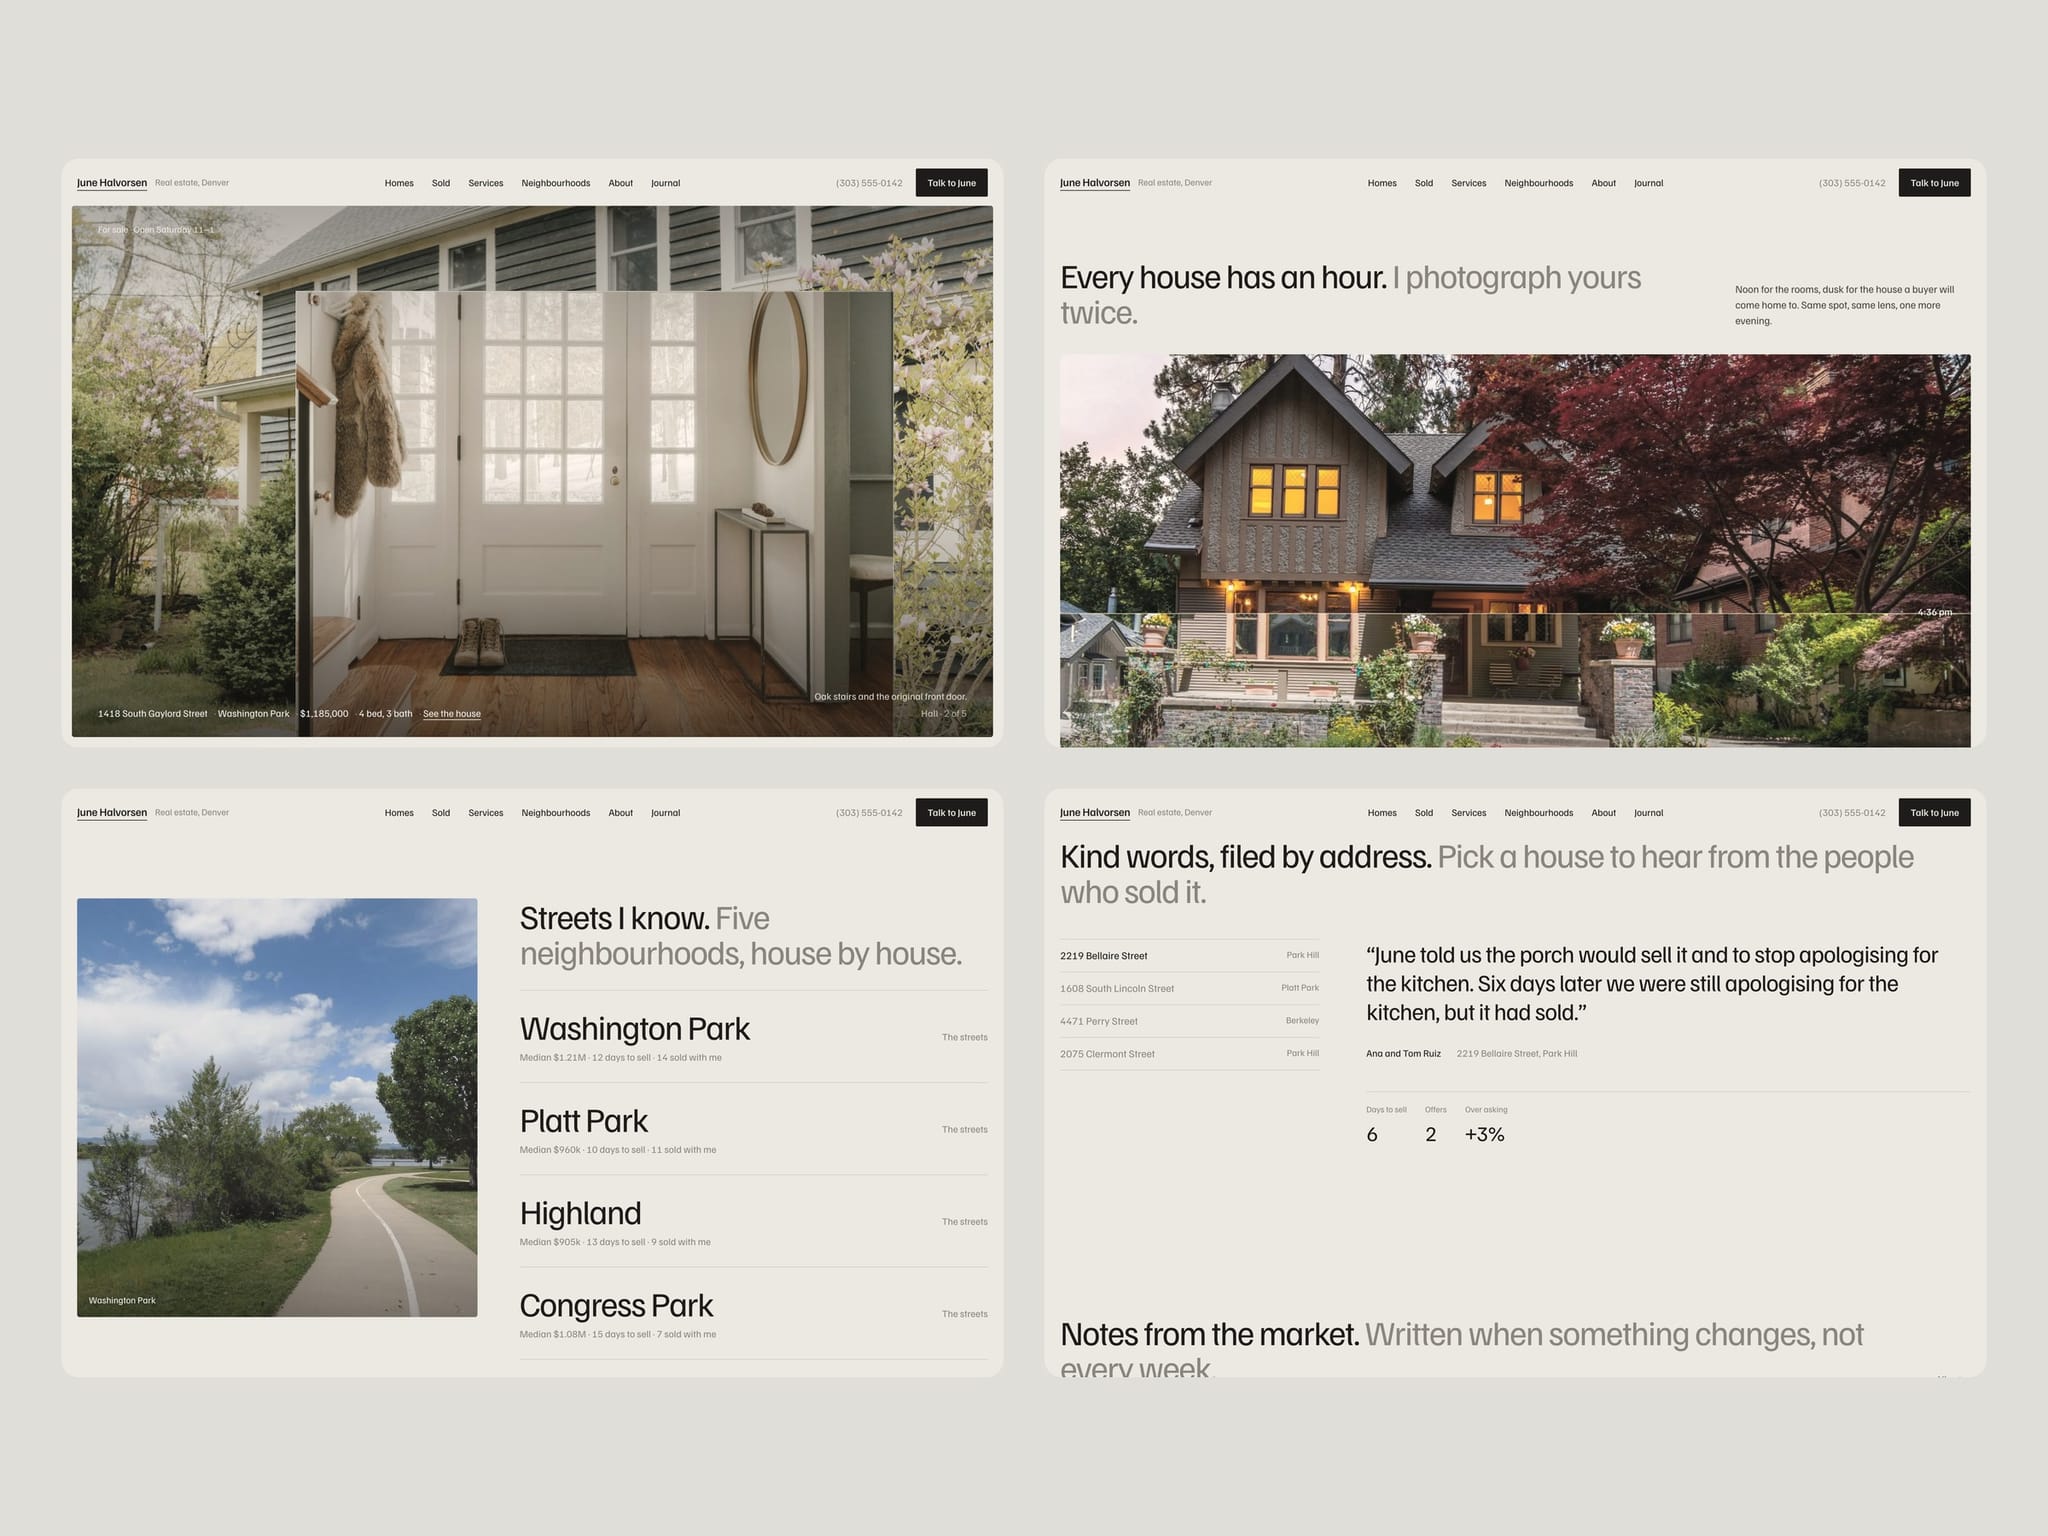Click 'Talk to June' on the 'Streets I know' page

coord(951,812)
